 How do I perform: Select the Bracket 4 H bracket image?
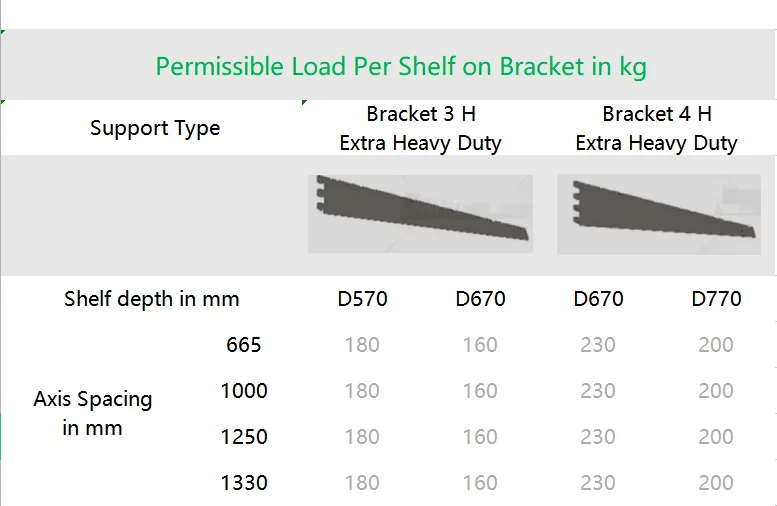tap(659, 214)
